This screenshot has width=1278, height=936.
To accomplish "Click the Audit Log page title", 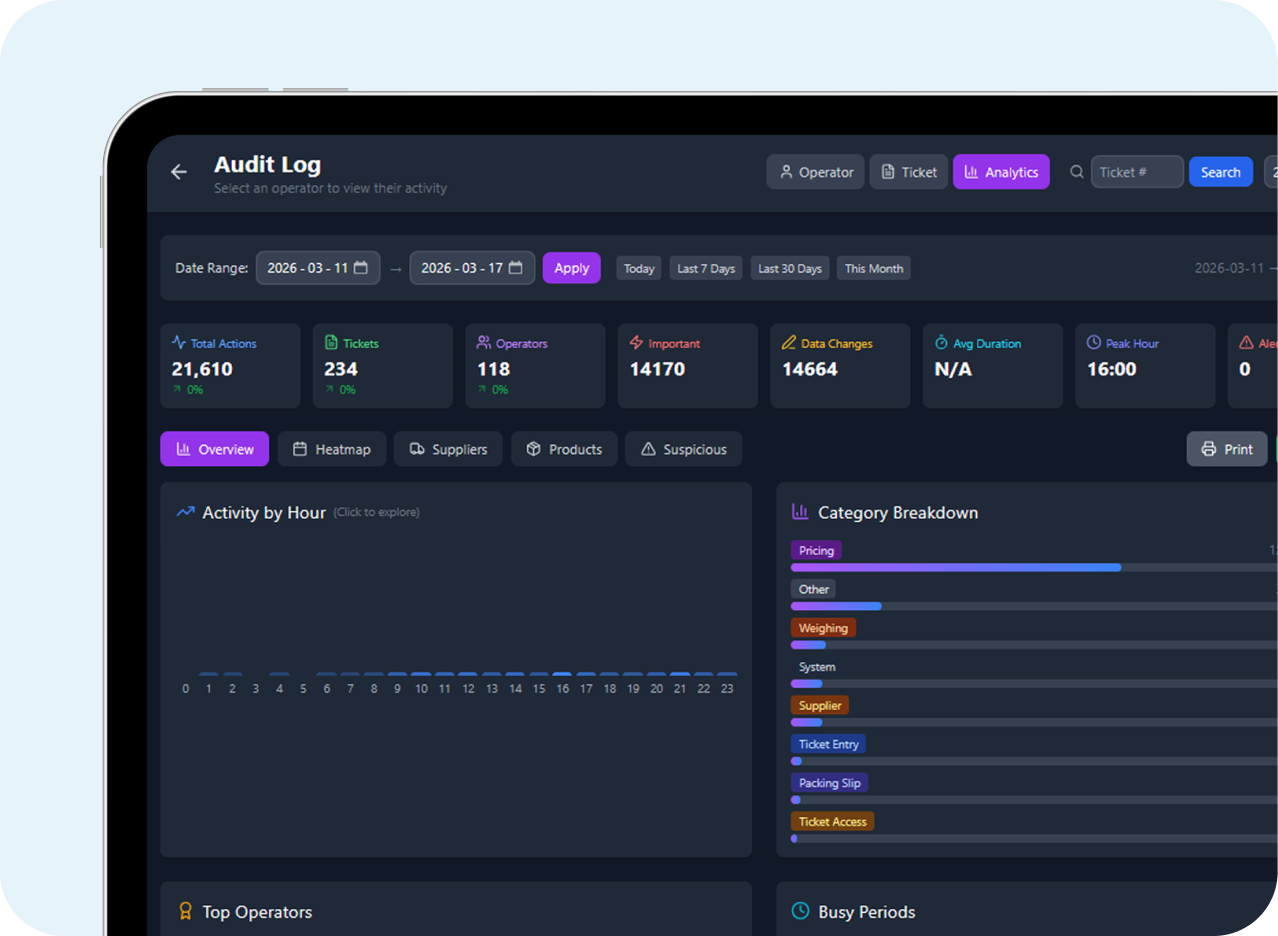I will [x=268, y=165].
